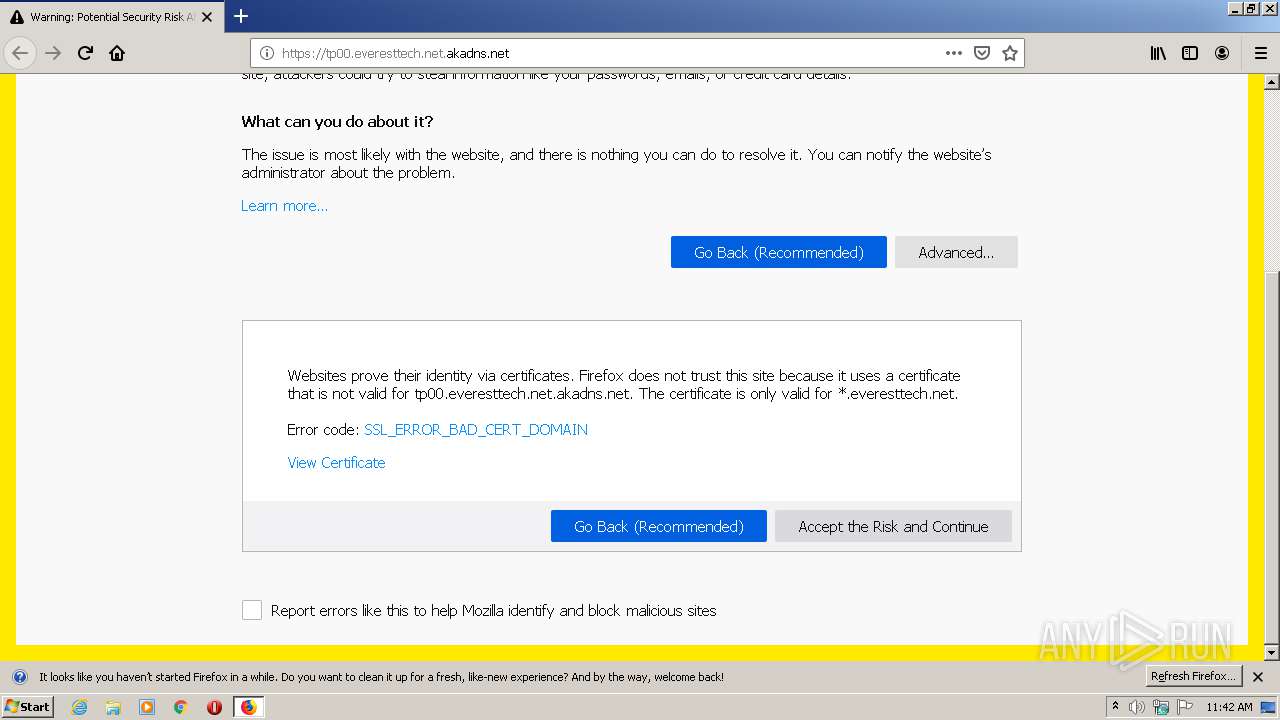Image resolution: width=1280 pixels, height=720 pixels.
Task: Click the browser Back arrow button
Action: (20, 53)
